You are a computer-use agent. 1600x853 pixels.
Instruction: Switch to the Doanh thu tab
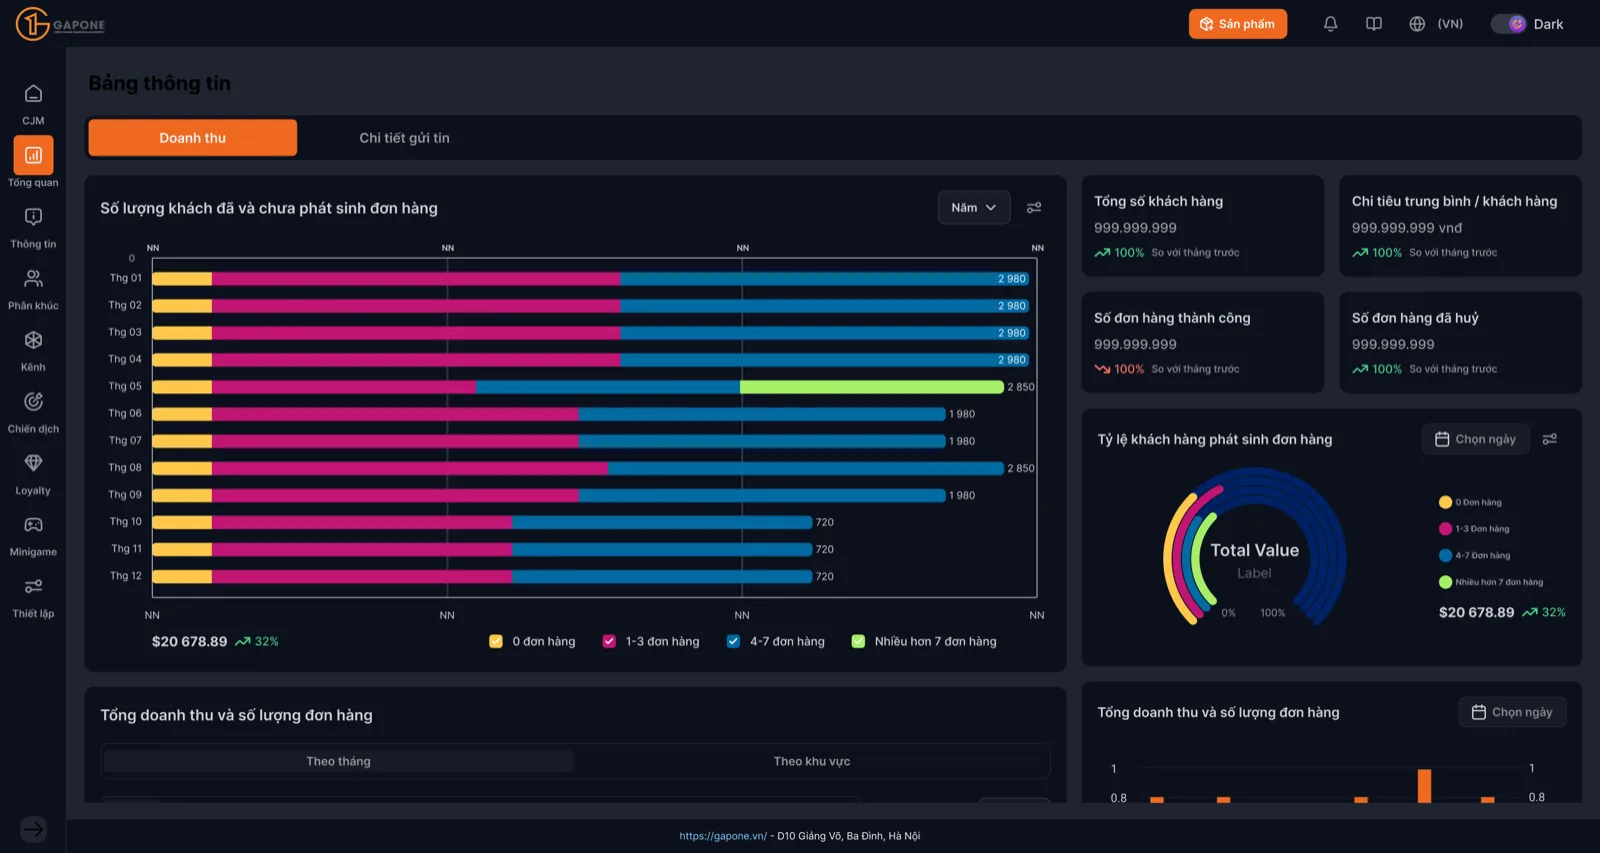pyautogui.click(x=193, y=138)
